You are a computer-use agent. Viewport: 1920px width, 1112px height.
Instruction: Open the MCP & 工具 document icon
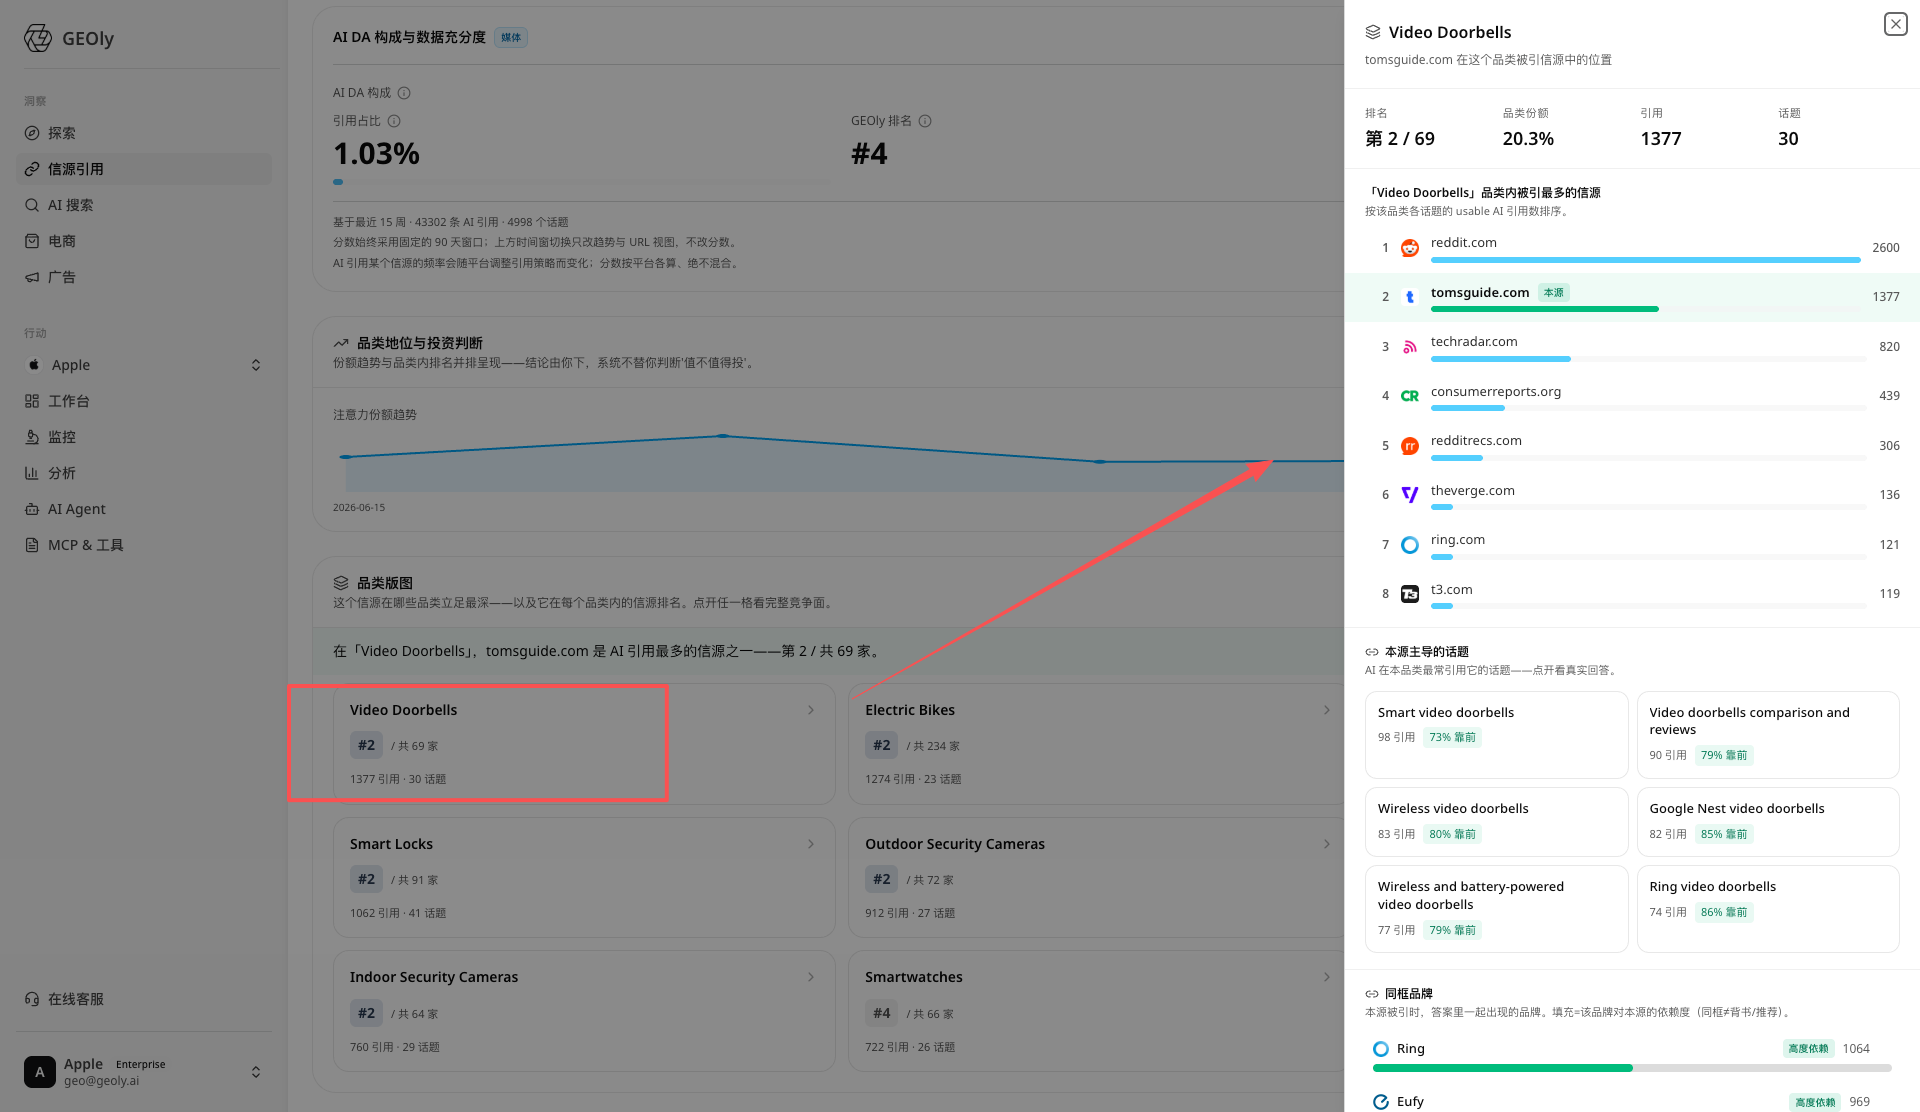point(32,545)
